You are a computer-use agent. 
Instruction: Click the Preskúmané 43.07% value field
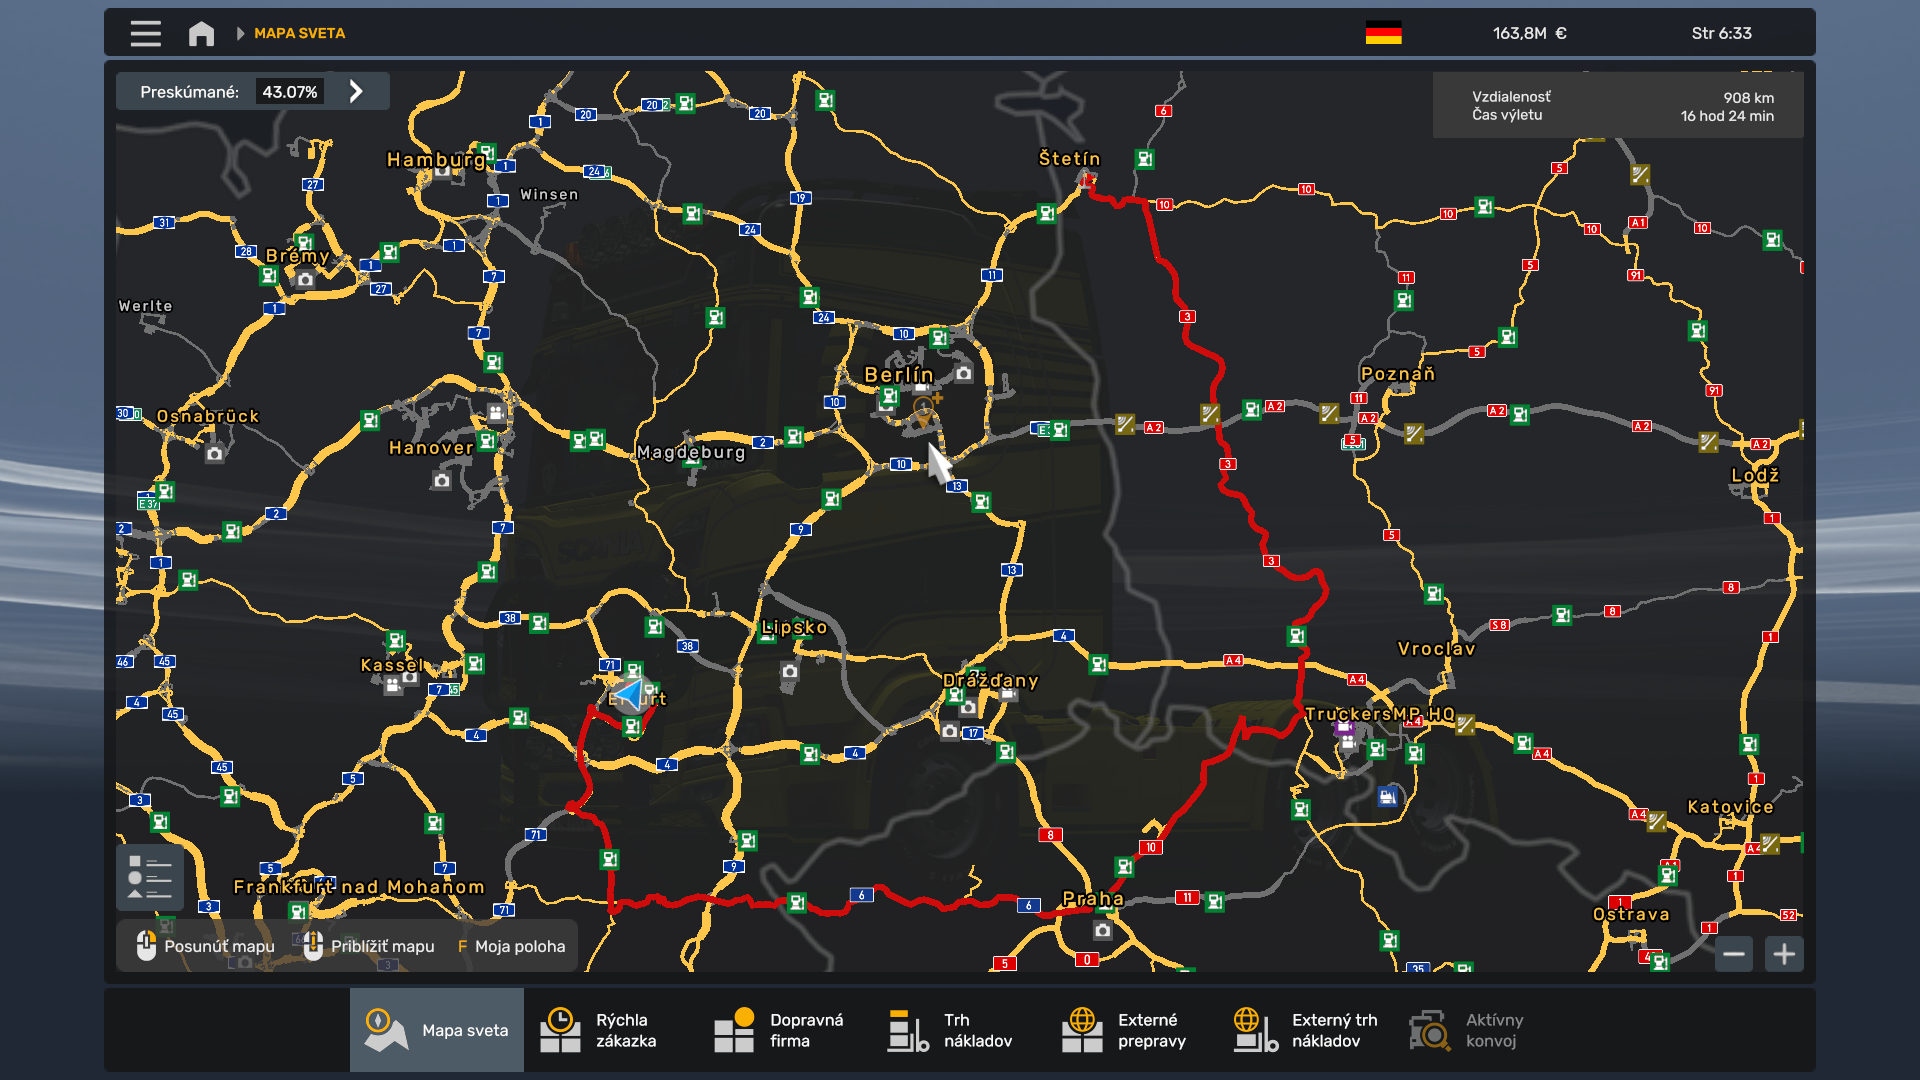point(288,90)
